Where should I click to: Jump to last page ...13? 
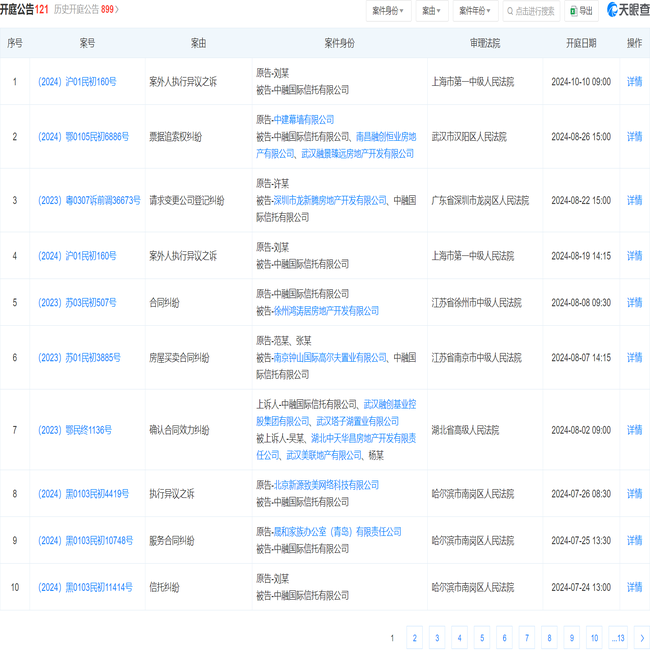(618, 638)
